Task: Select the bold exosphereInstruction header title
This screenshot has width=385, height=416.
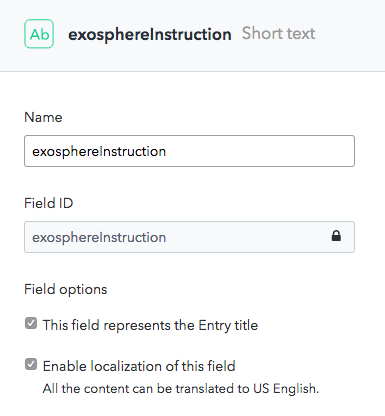Action: pyautogui.click(x=150, y=35)
